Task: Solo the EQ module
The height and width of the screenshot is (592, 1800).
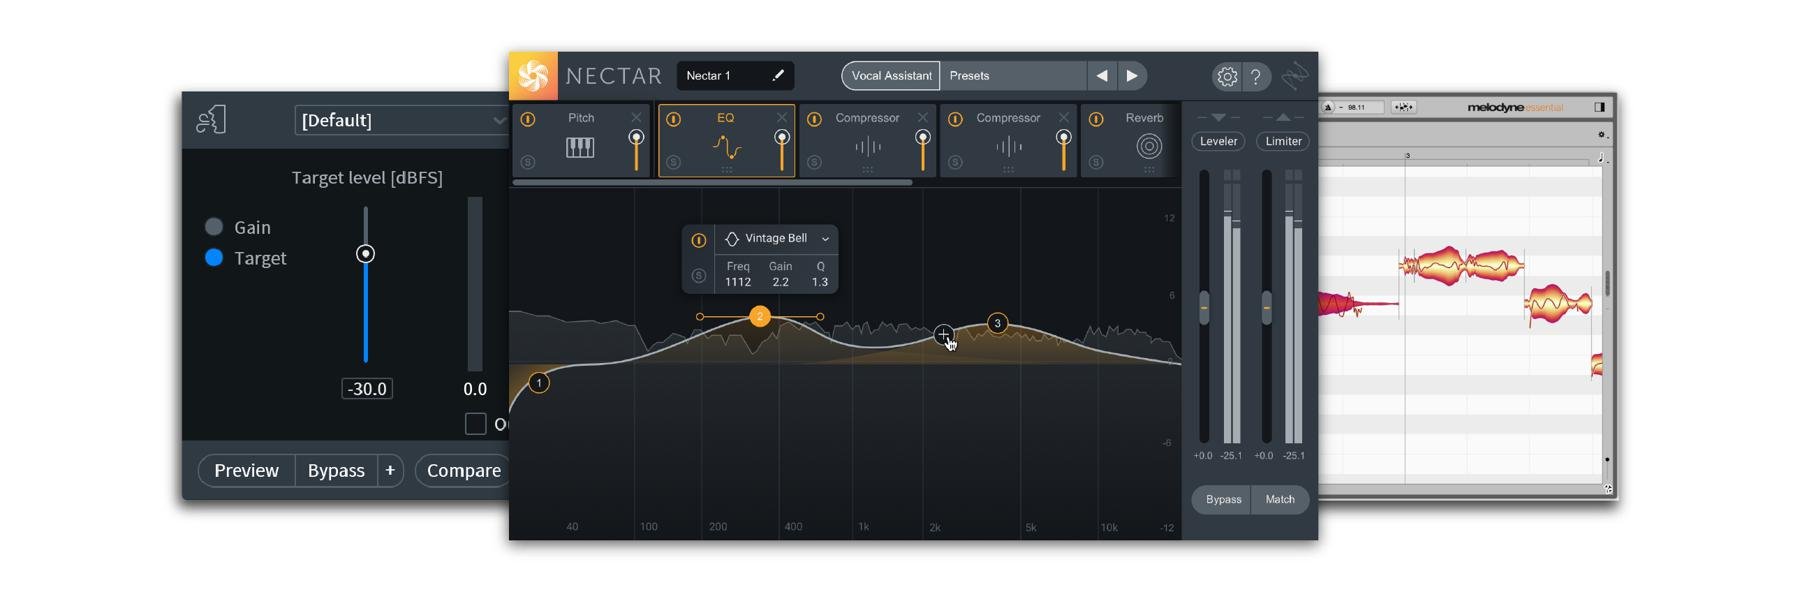Action: 674,162
